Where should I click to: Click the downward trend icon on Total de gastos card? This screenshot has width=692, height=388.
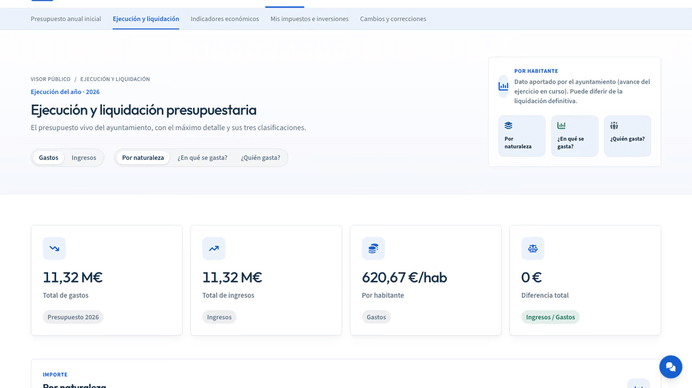point(54,249)
